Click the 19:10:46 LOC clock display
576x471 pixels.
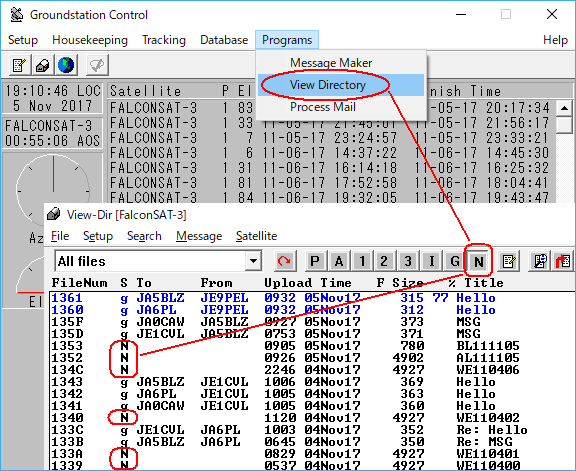pyautogui.click(x=52, y=98)
